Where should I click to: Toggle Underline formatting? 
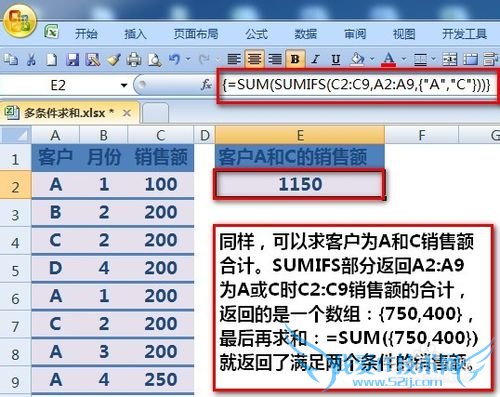[x=336, y=59]
